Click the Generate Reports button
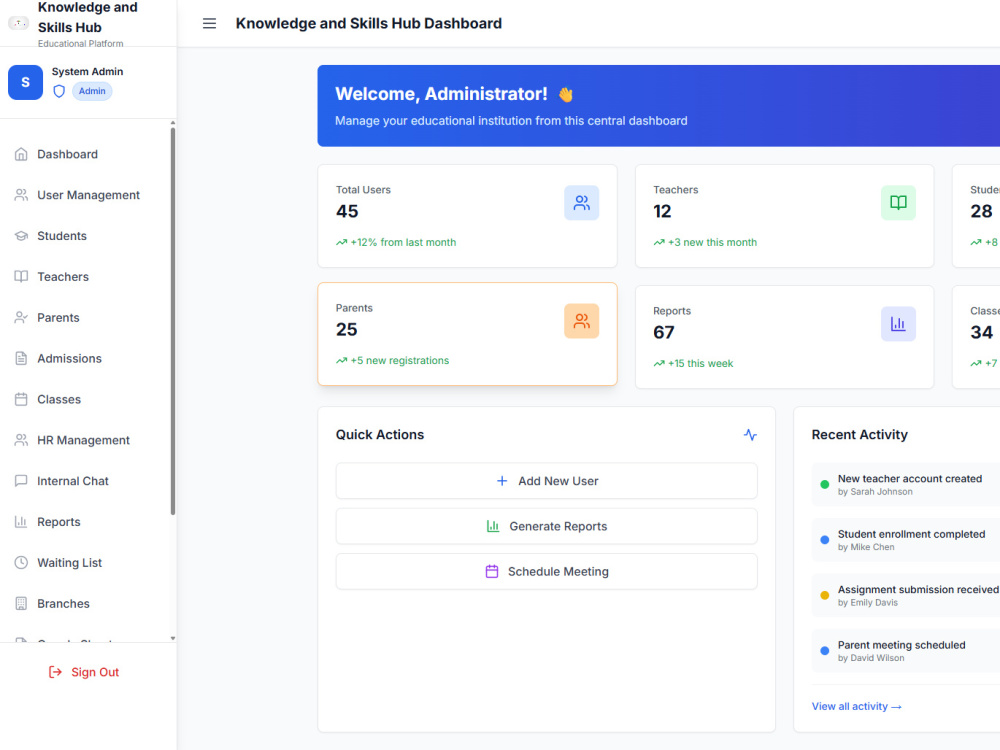Screen dimensions: 1000x750 click(x=547, y=526)
